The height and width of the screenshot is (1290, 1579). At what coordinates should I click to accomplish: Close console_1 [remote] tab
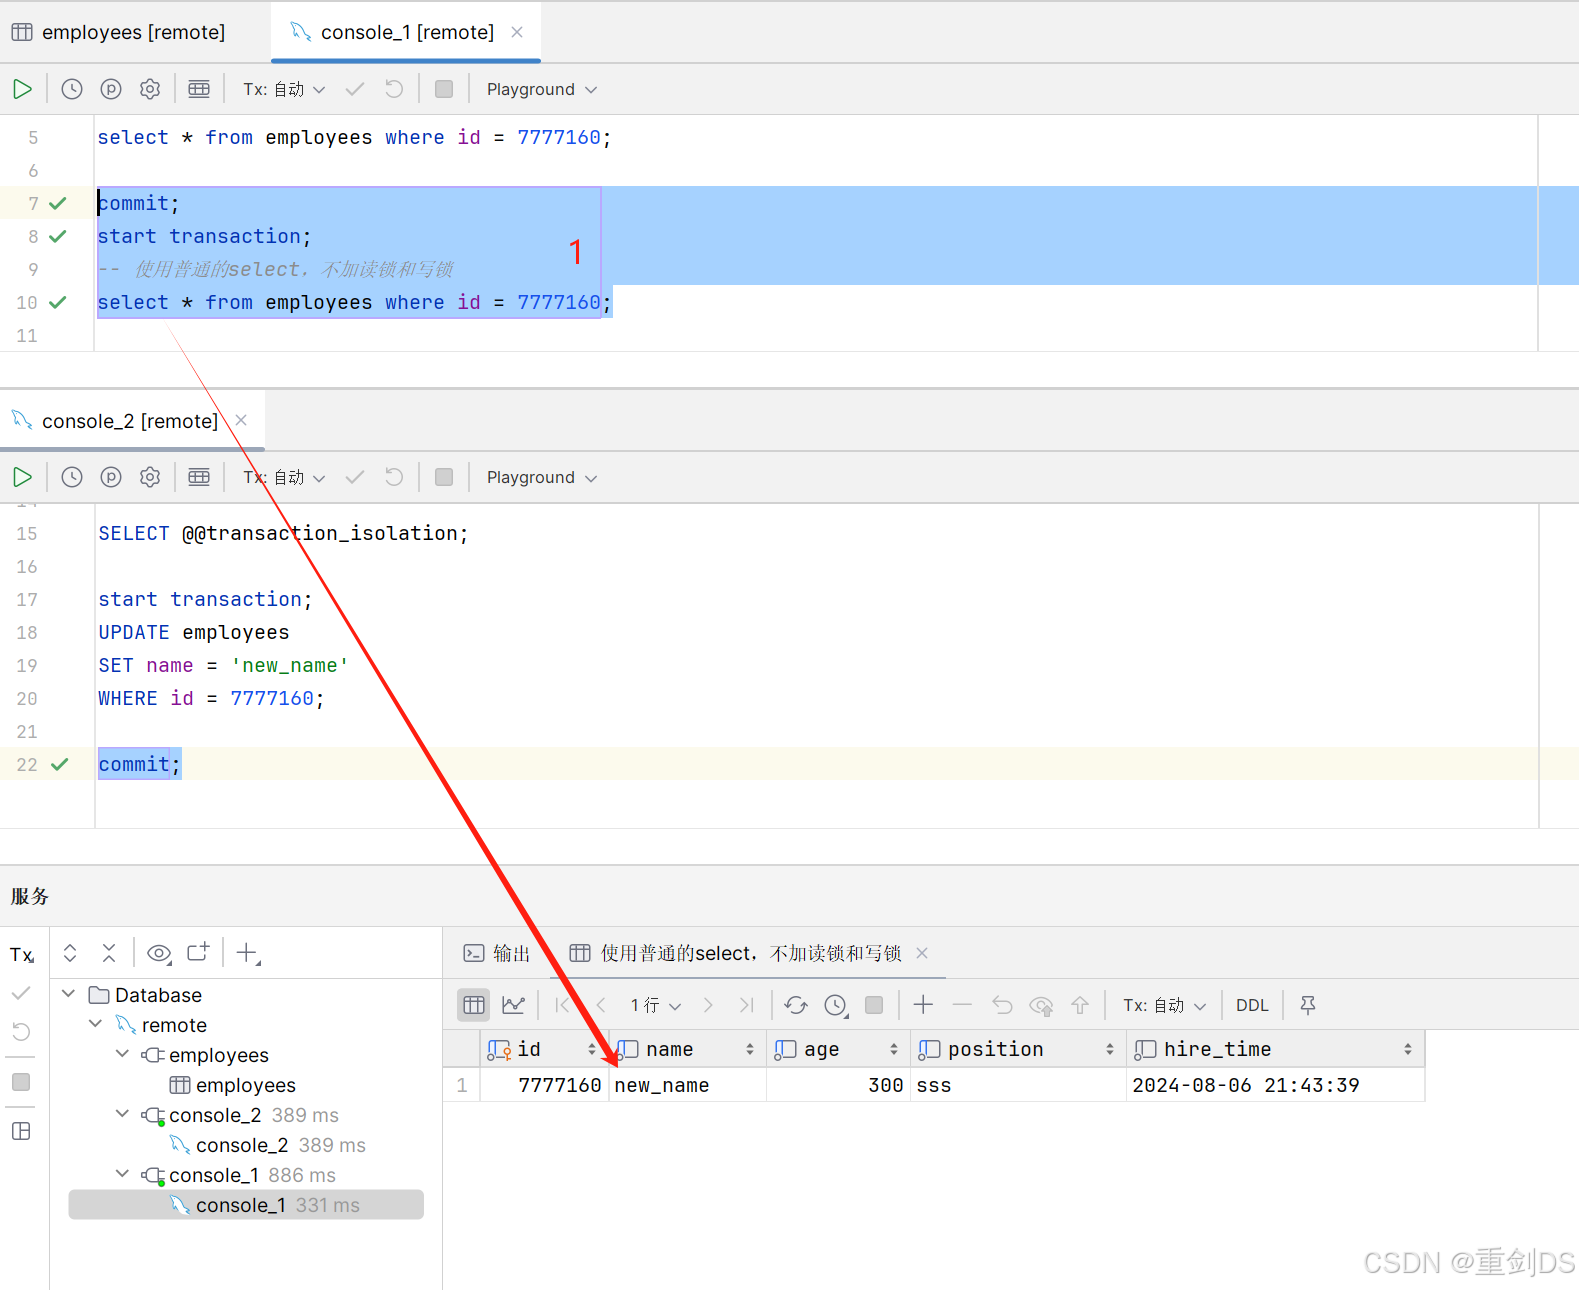517,32
